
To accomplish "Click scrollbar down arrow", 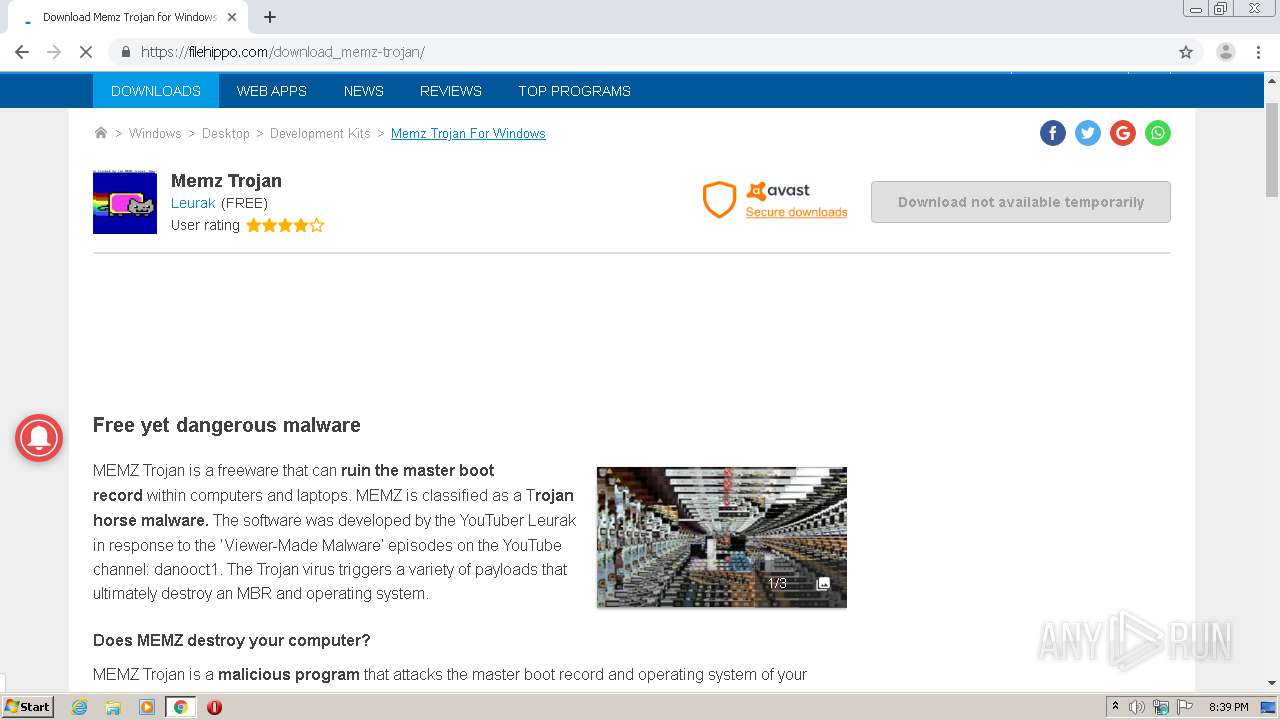I will (1272, 683).
